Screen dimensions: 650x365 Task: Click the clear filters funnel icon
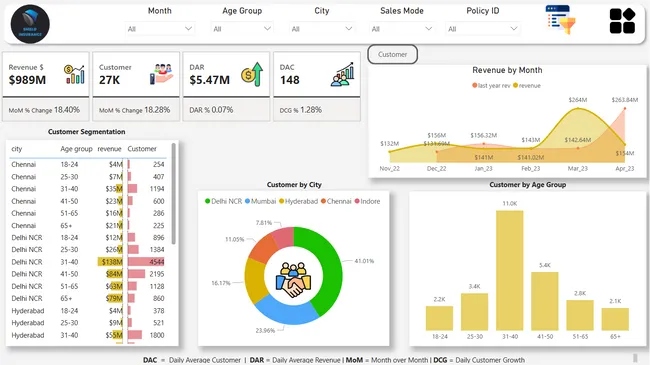click(560, 19)
